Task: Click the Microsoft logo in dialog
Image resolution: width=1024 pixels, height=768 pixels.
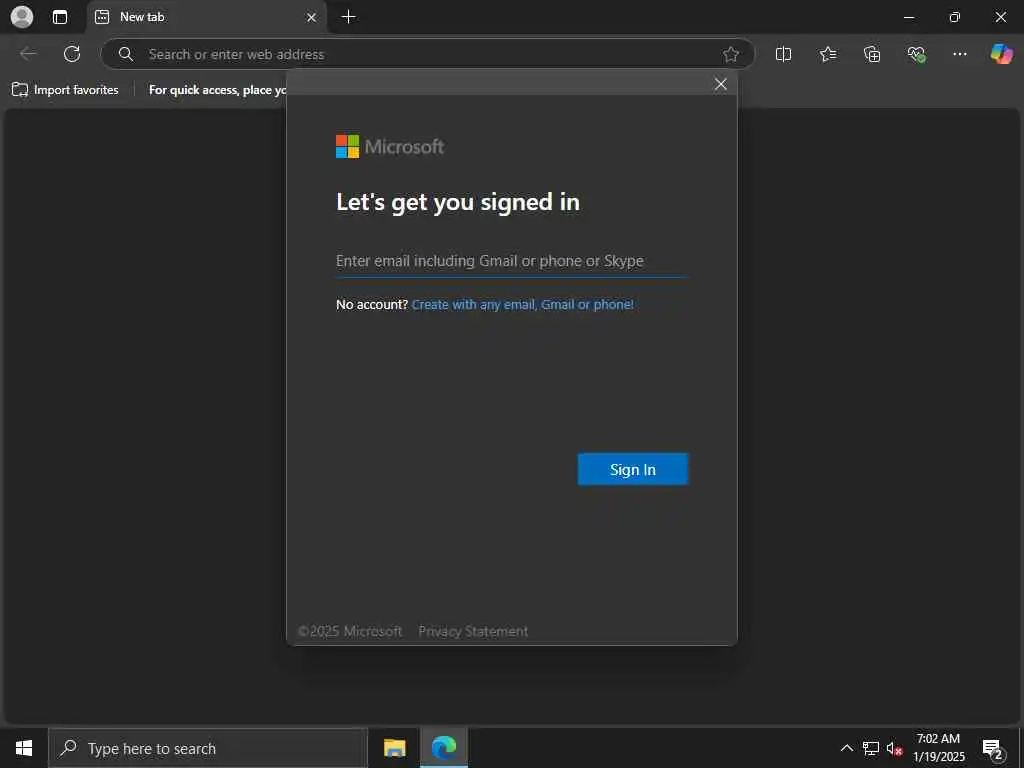Action: click(x=347, y=146)
